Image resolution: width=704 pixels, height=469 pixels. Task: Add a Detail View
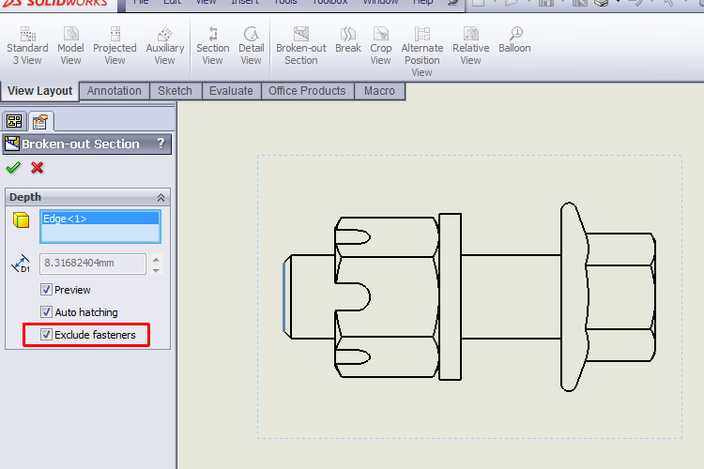click(251, 46)
